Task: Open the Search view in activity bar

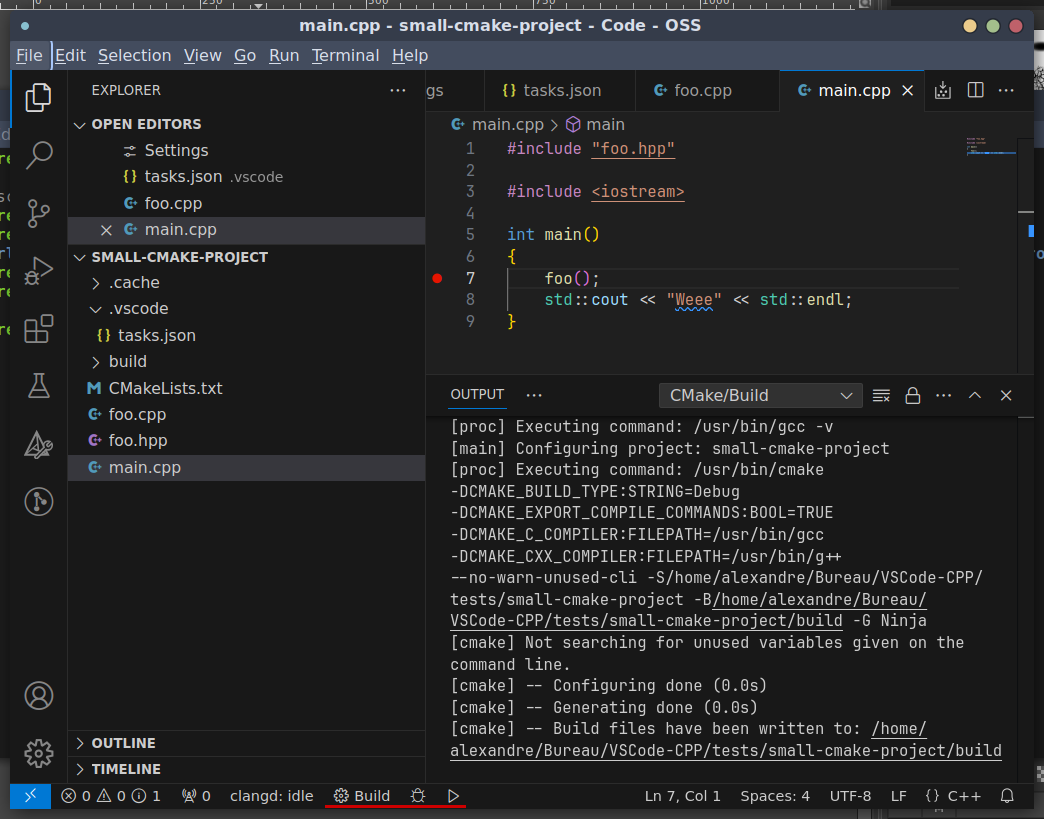Action: 39,155
